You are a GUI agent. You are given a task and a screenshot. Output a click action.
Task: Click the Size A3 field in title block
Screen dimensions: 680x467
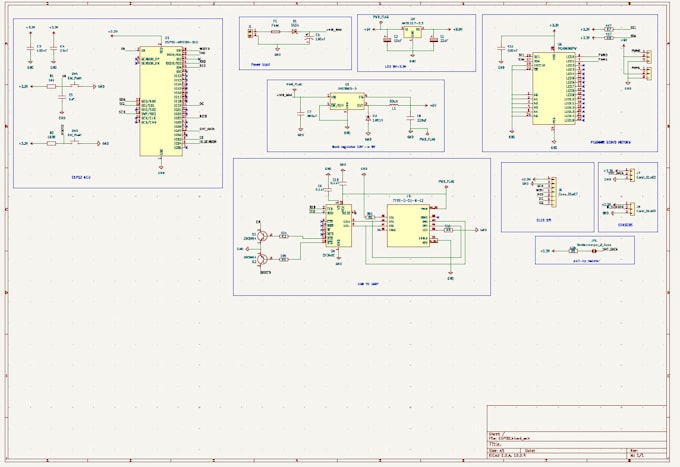point(497,451)
